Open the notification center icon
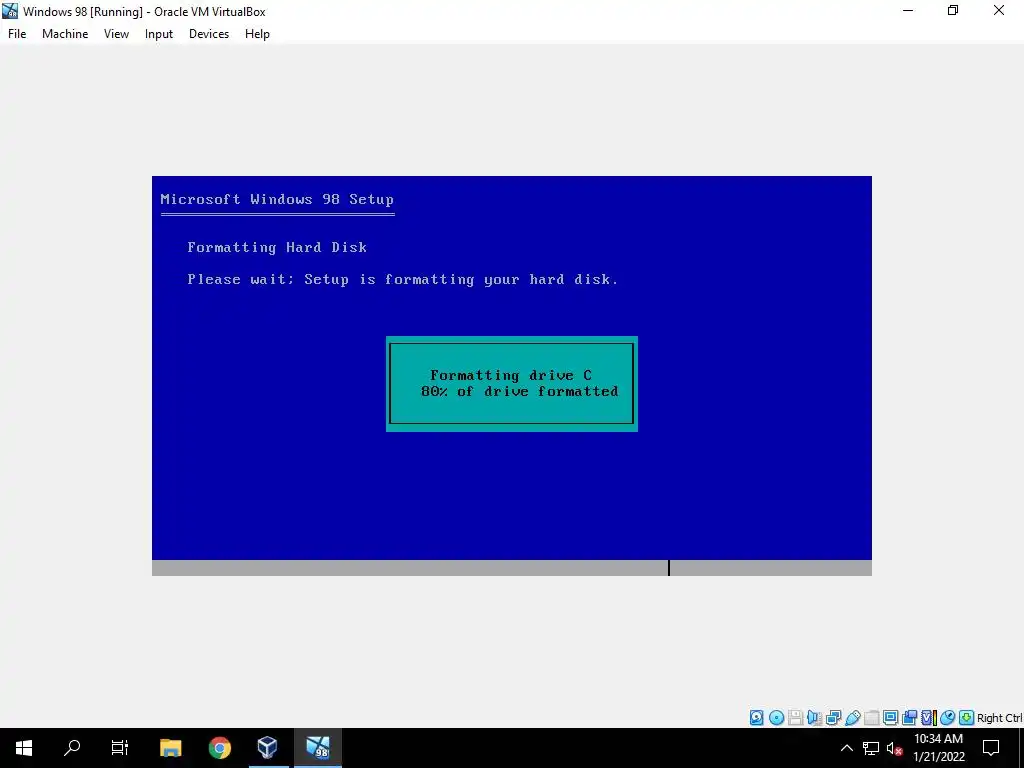Screen dimensions: 1024x768 [x=991, y=748]
